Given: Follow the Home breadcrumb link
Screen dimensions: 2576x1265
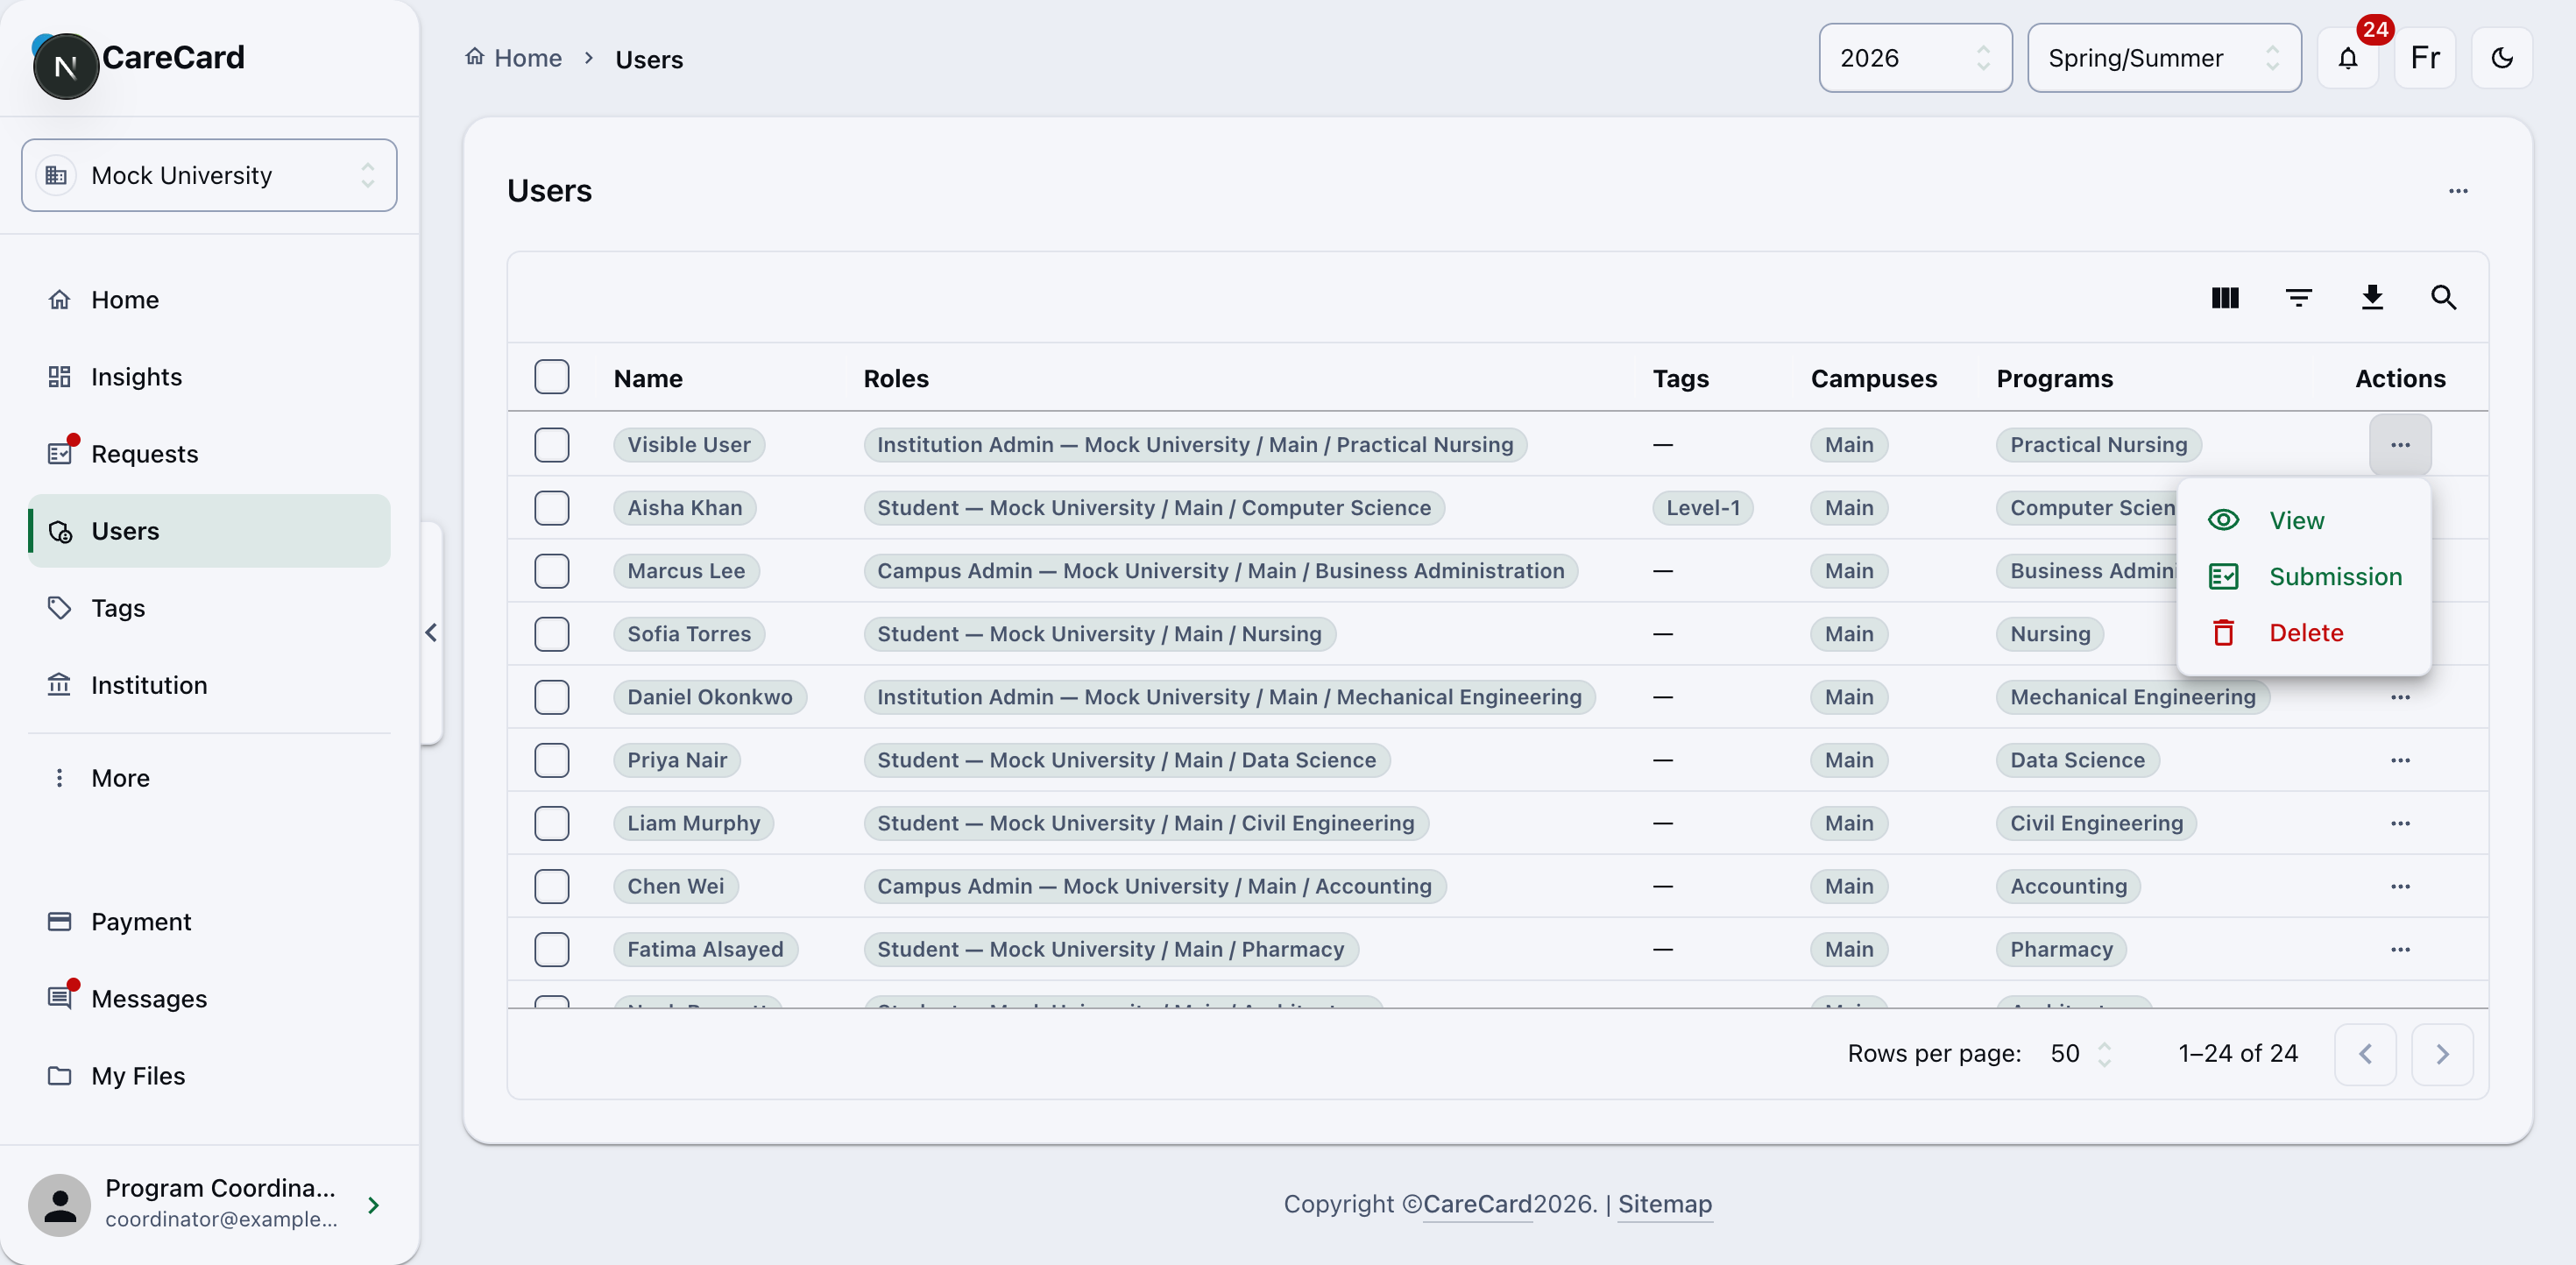Looking at the screenshot, I should click(x=514, y=58).
